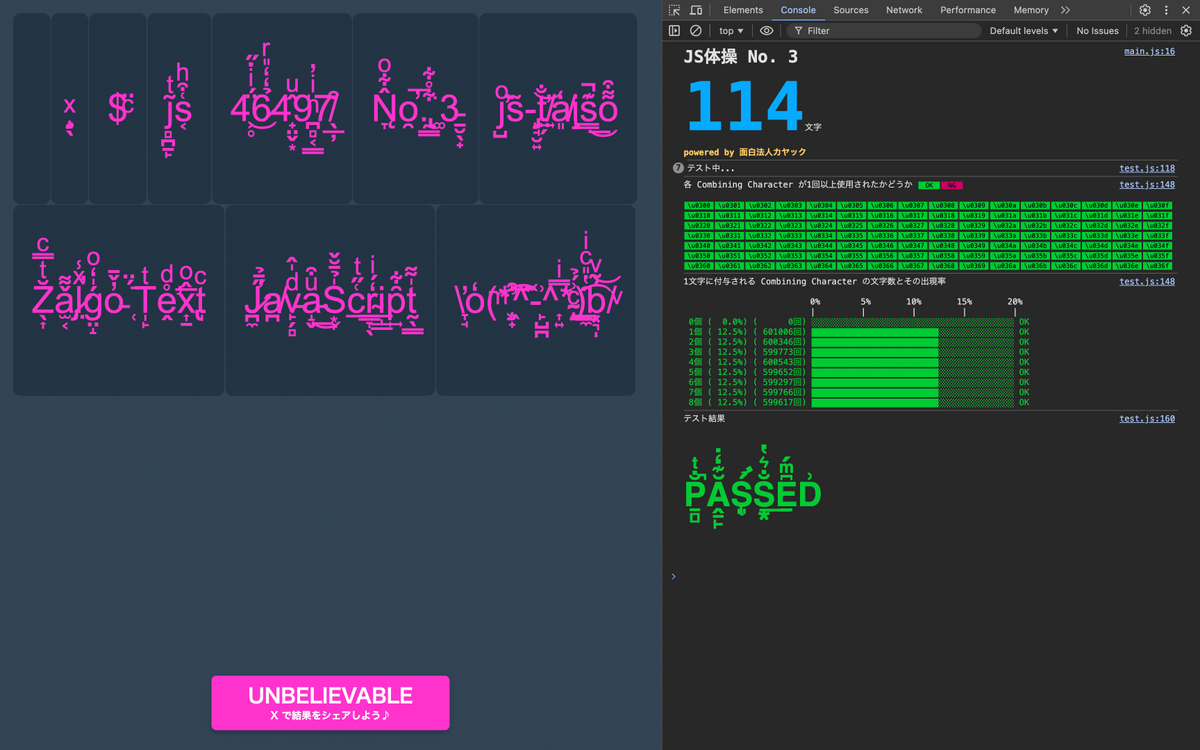The image size is (1200, 750).
Task: Open DevTools settings via the gear icon
Action: (x=1146, y=10)
